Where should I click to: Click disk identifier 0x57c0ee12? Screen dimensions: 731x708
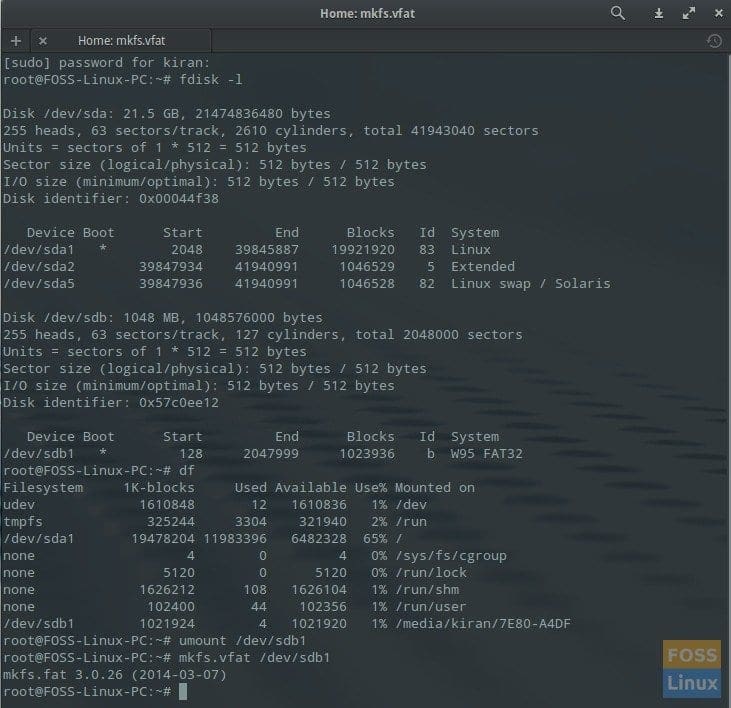tap(179, 403)
